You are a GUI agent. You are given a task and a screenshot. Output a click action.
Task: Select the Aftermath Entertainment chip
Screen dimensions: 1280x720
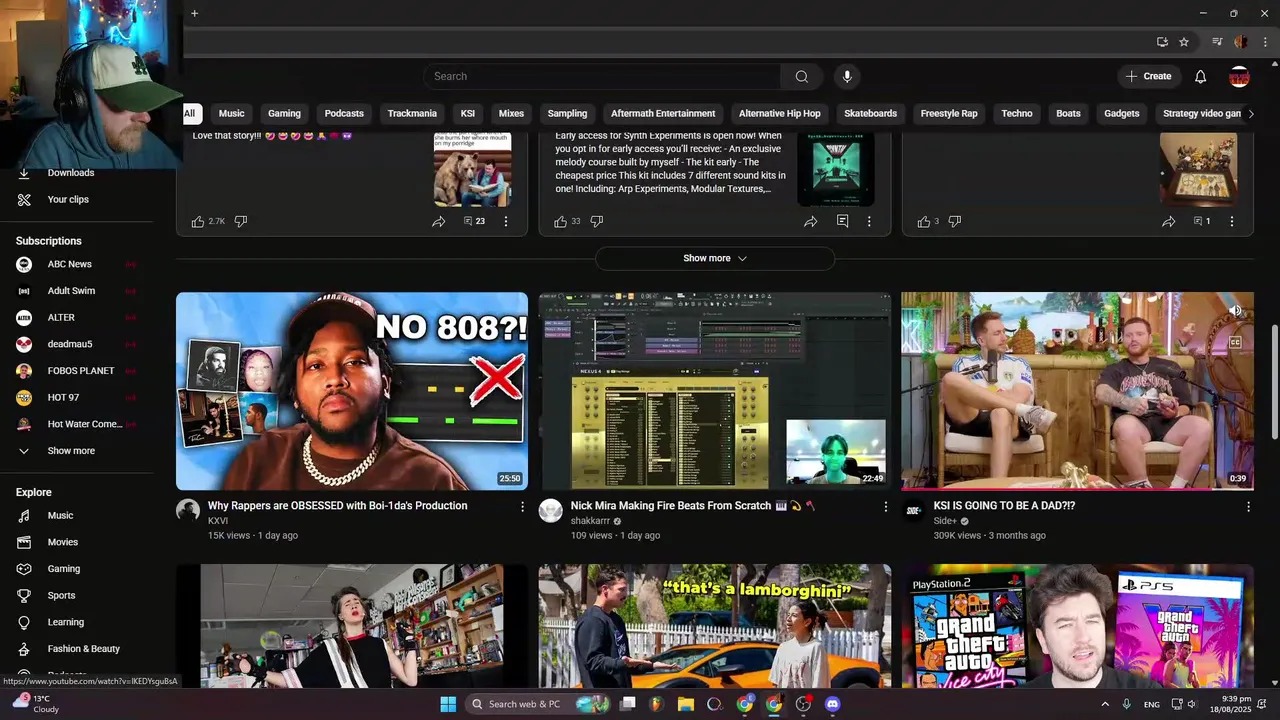pyautogui.click(x=663, y=114)
